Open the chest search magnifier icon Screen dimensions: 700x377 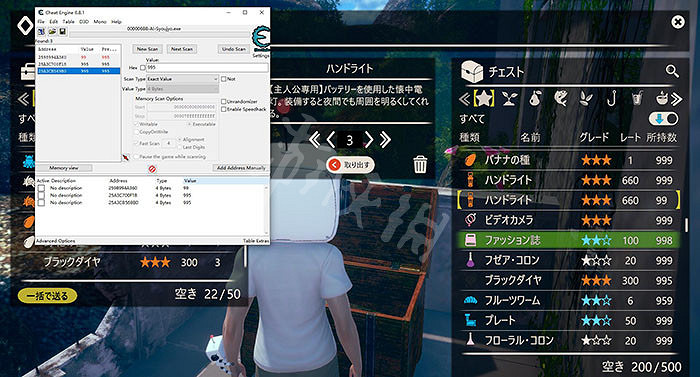(672, 71)
